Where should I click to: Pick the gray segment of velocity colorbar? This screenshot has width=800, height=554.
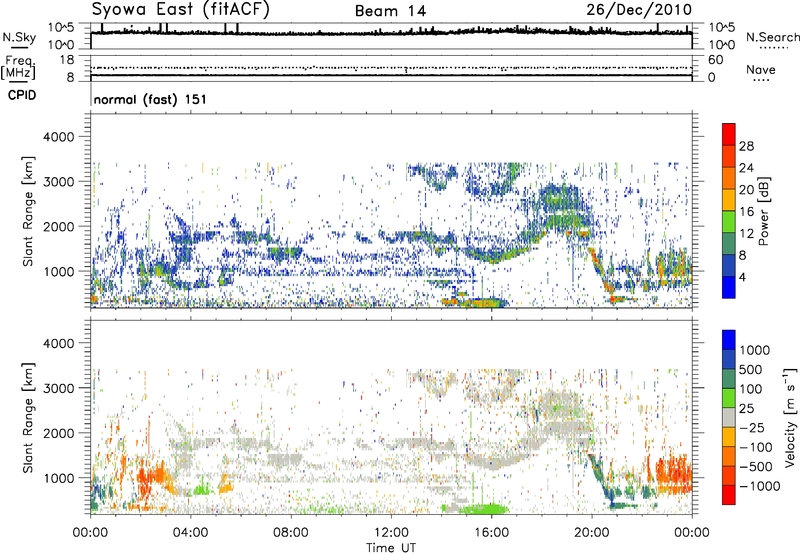coord(729,417)
